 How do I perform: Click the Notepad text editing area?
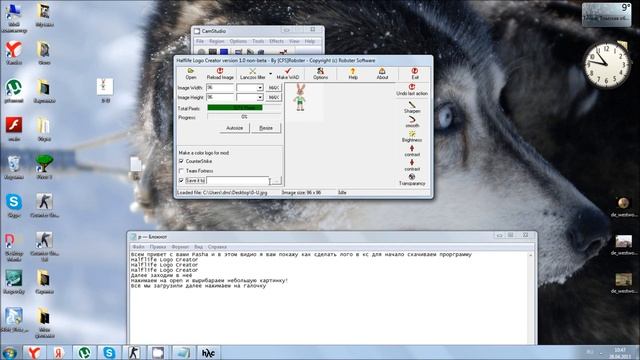coord(329,297)
